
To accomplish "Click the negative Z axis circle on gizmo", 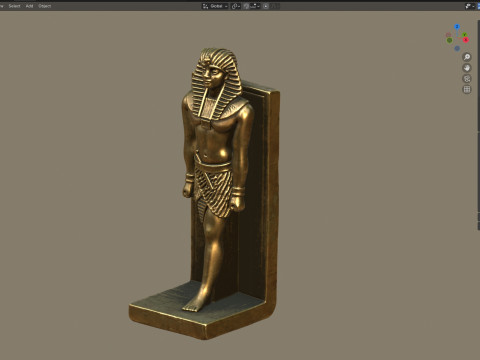I will pyautogui.click(x=457, y=48).
